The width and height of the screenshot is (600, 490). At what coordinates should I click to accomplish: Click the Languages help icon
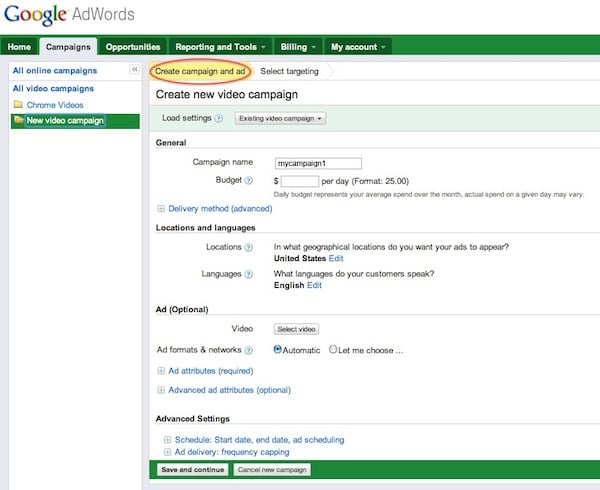tap(249, 274)
